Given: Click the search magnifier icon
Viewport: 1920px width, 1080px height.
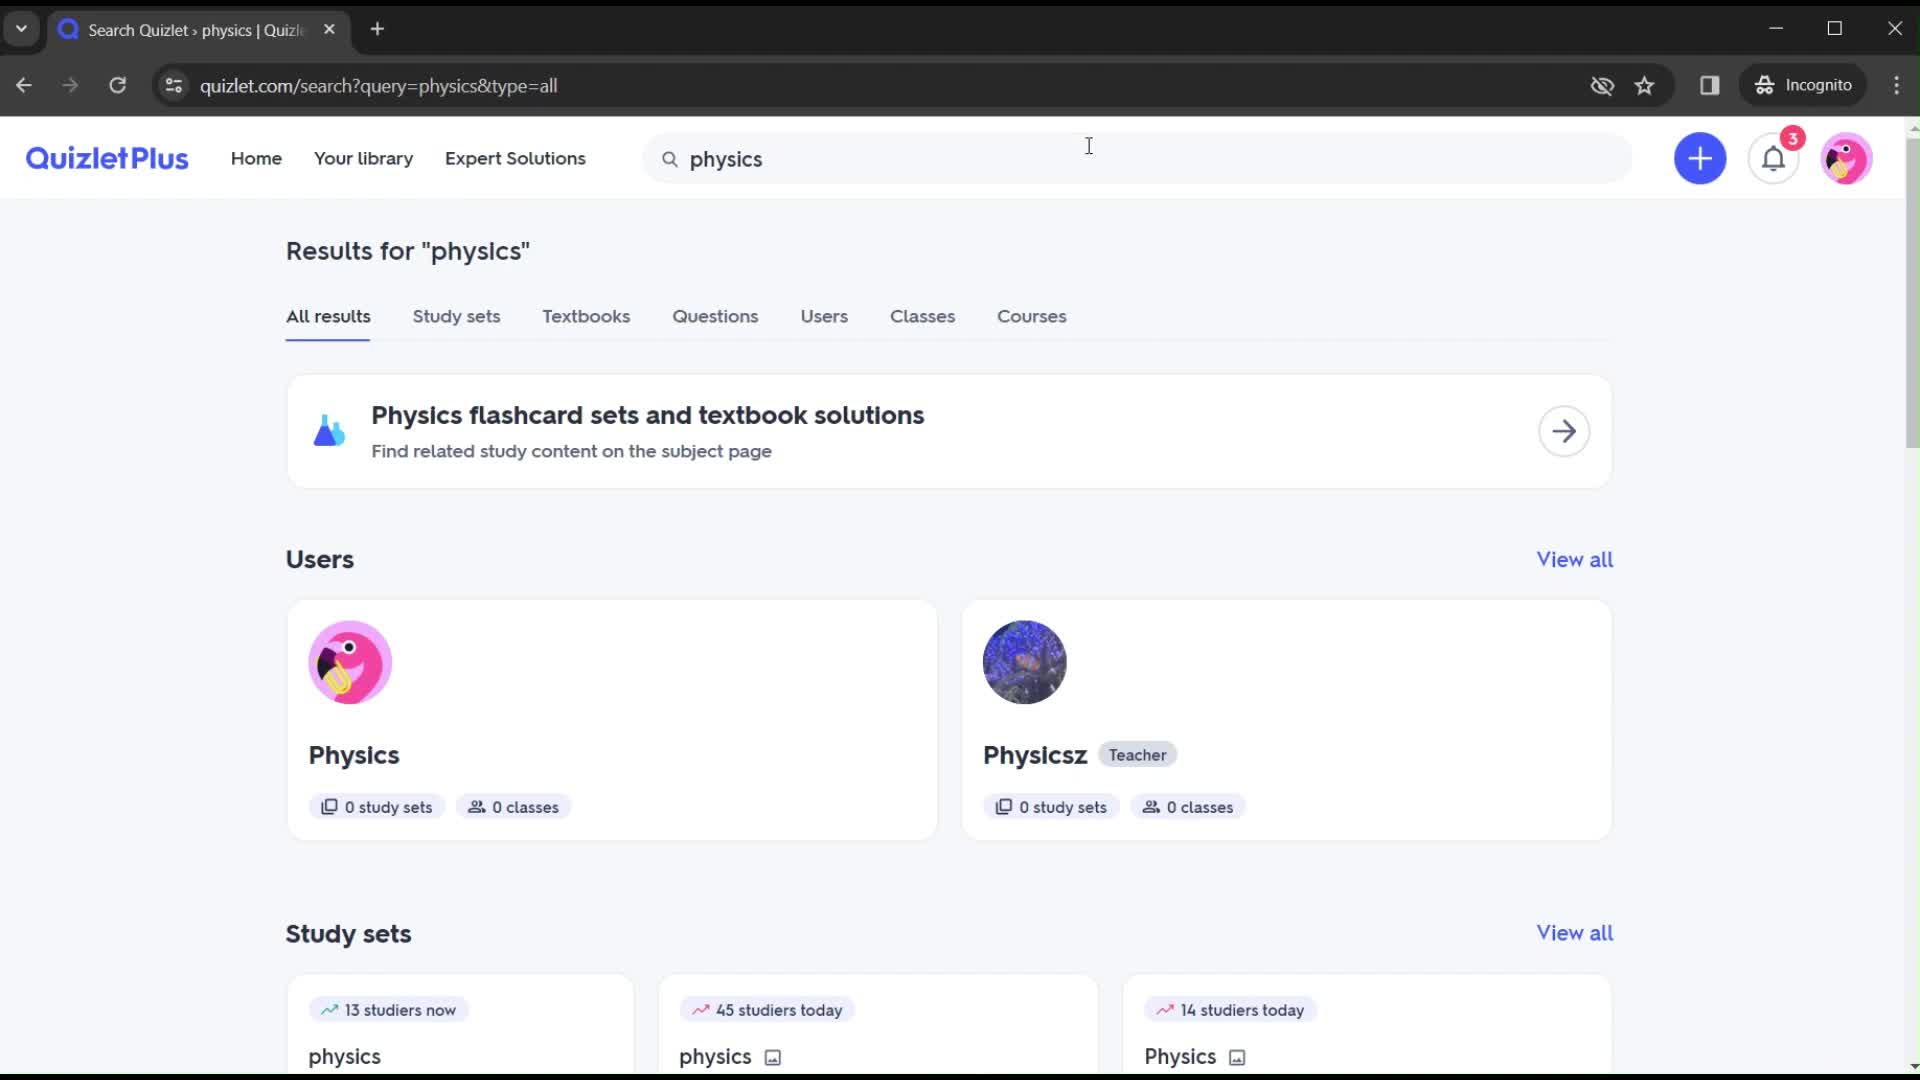Looking at the screenshot, I should coord(671,158).
